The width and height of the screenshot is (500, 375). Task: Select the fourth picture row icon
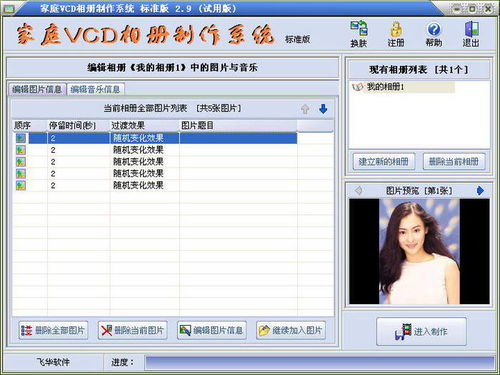(x=21, y=173)
